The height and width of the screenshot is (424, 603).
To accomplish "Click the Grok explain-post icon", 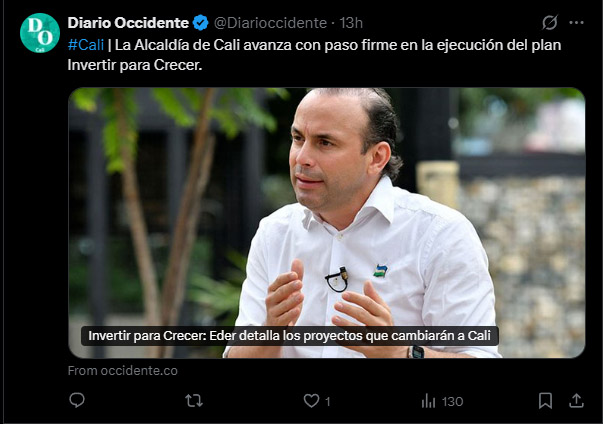I will tap(550, 23).
